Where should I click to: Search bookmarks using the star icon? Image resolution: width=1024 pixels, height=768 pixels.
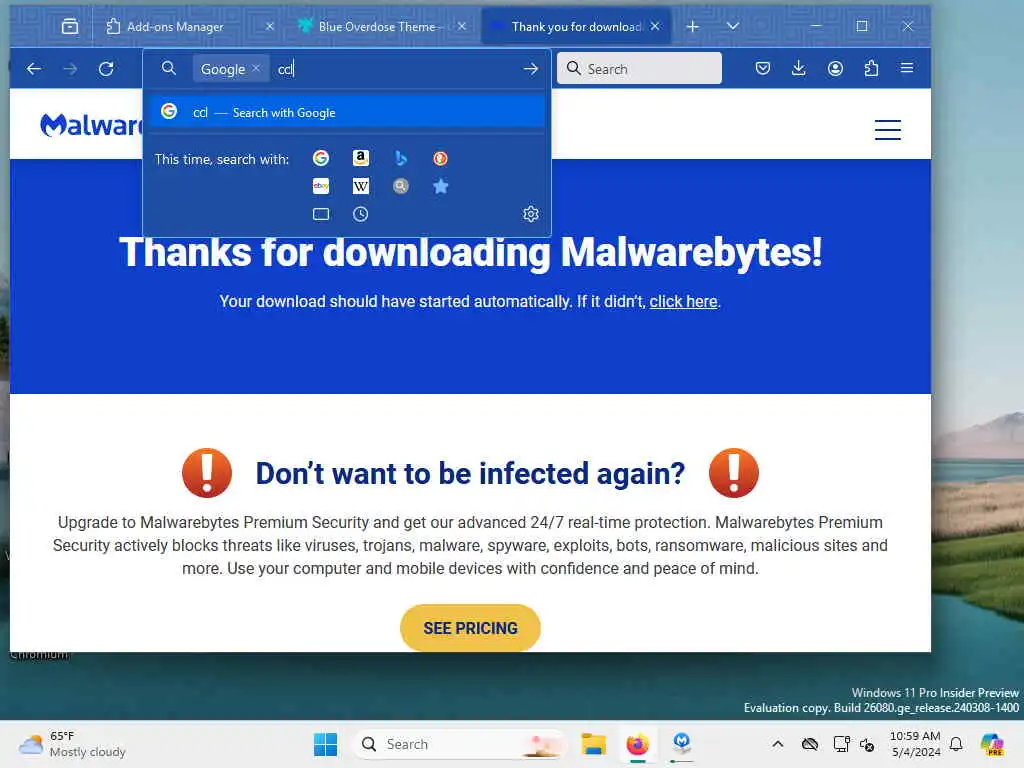(x=440, y=186)
